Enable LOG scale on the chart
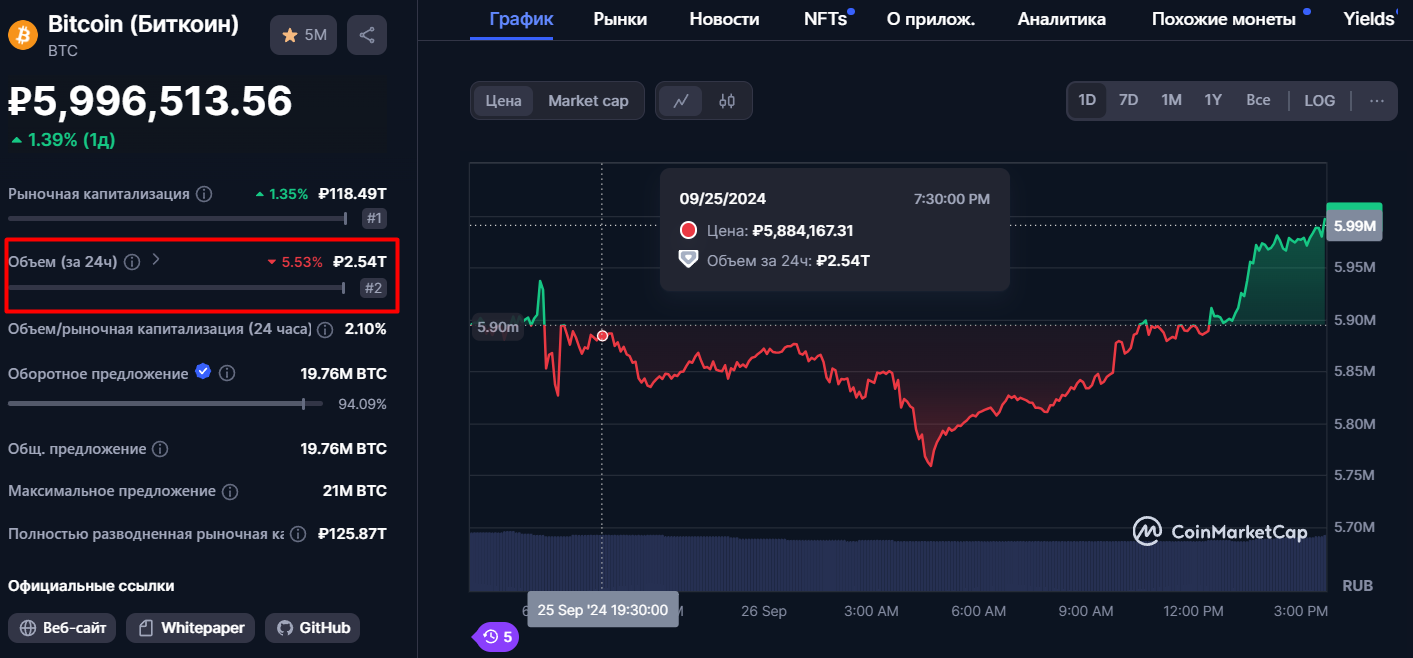1413x658 pixels. coord(1319,101)
